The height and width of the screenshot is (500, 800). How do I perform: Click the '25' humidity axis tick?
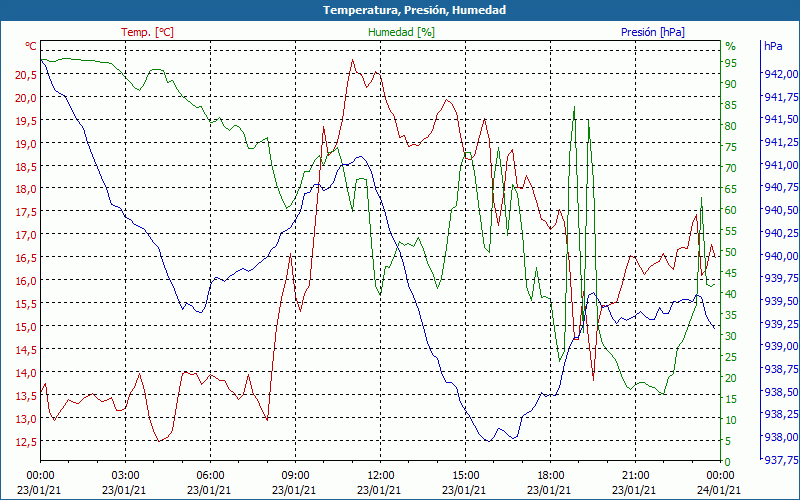point(731,357)
